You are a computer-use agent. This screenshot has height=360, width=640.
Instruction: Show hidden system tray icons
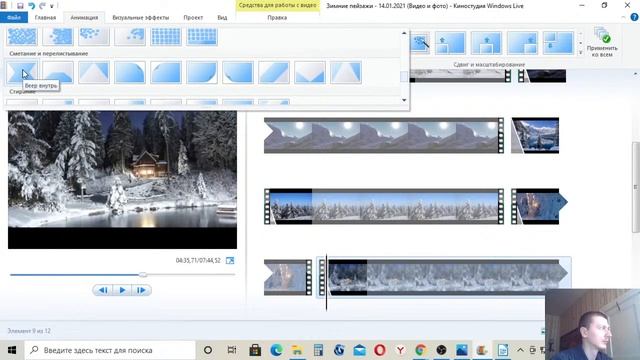[x=520, y=350]
